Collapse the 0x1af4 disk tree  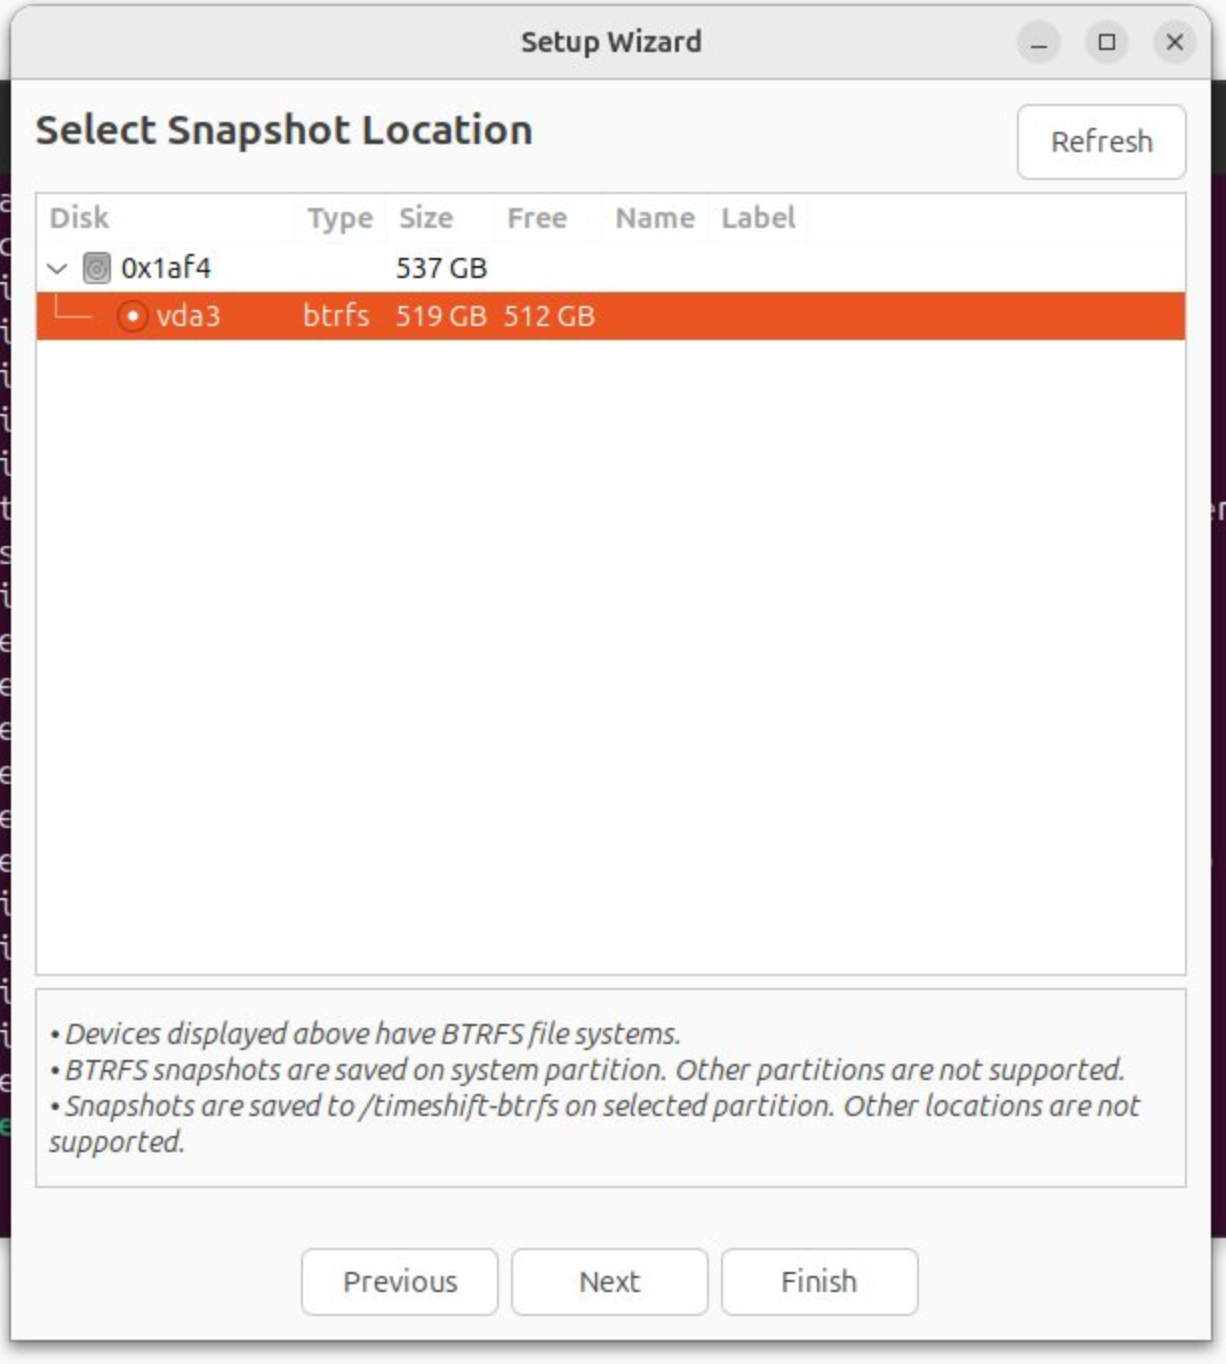pyautogui.click(x=58, y=268)
